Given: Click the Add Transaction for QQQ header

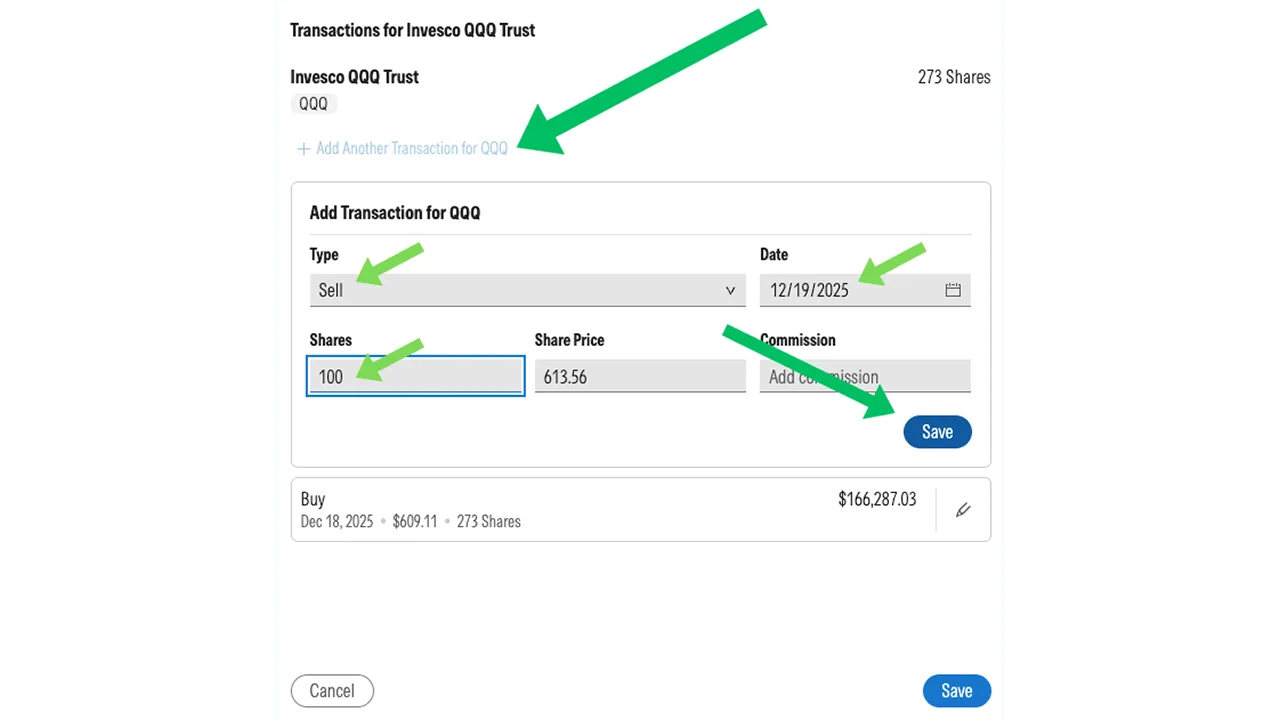Looking at the screenshot, I should [x=395, y=213].
